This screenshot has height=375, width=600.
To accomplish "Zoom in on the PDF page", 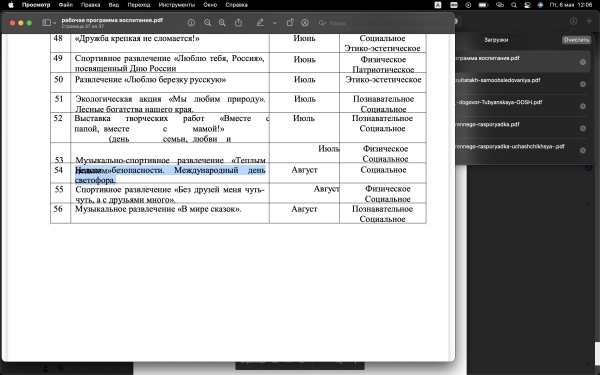I will [222, 23].
